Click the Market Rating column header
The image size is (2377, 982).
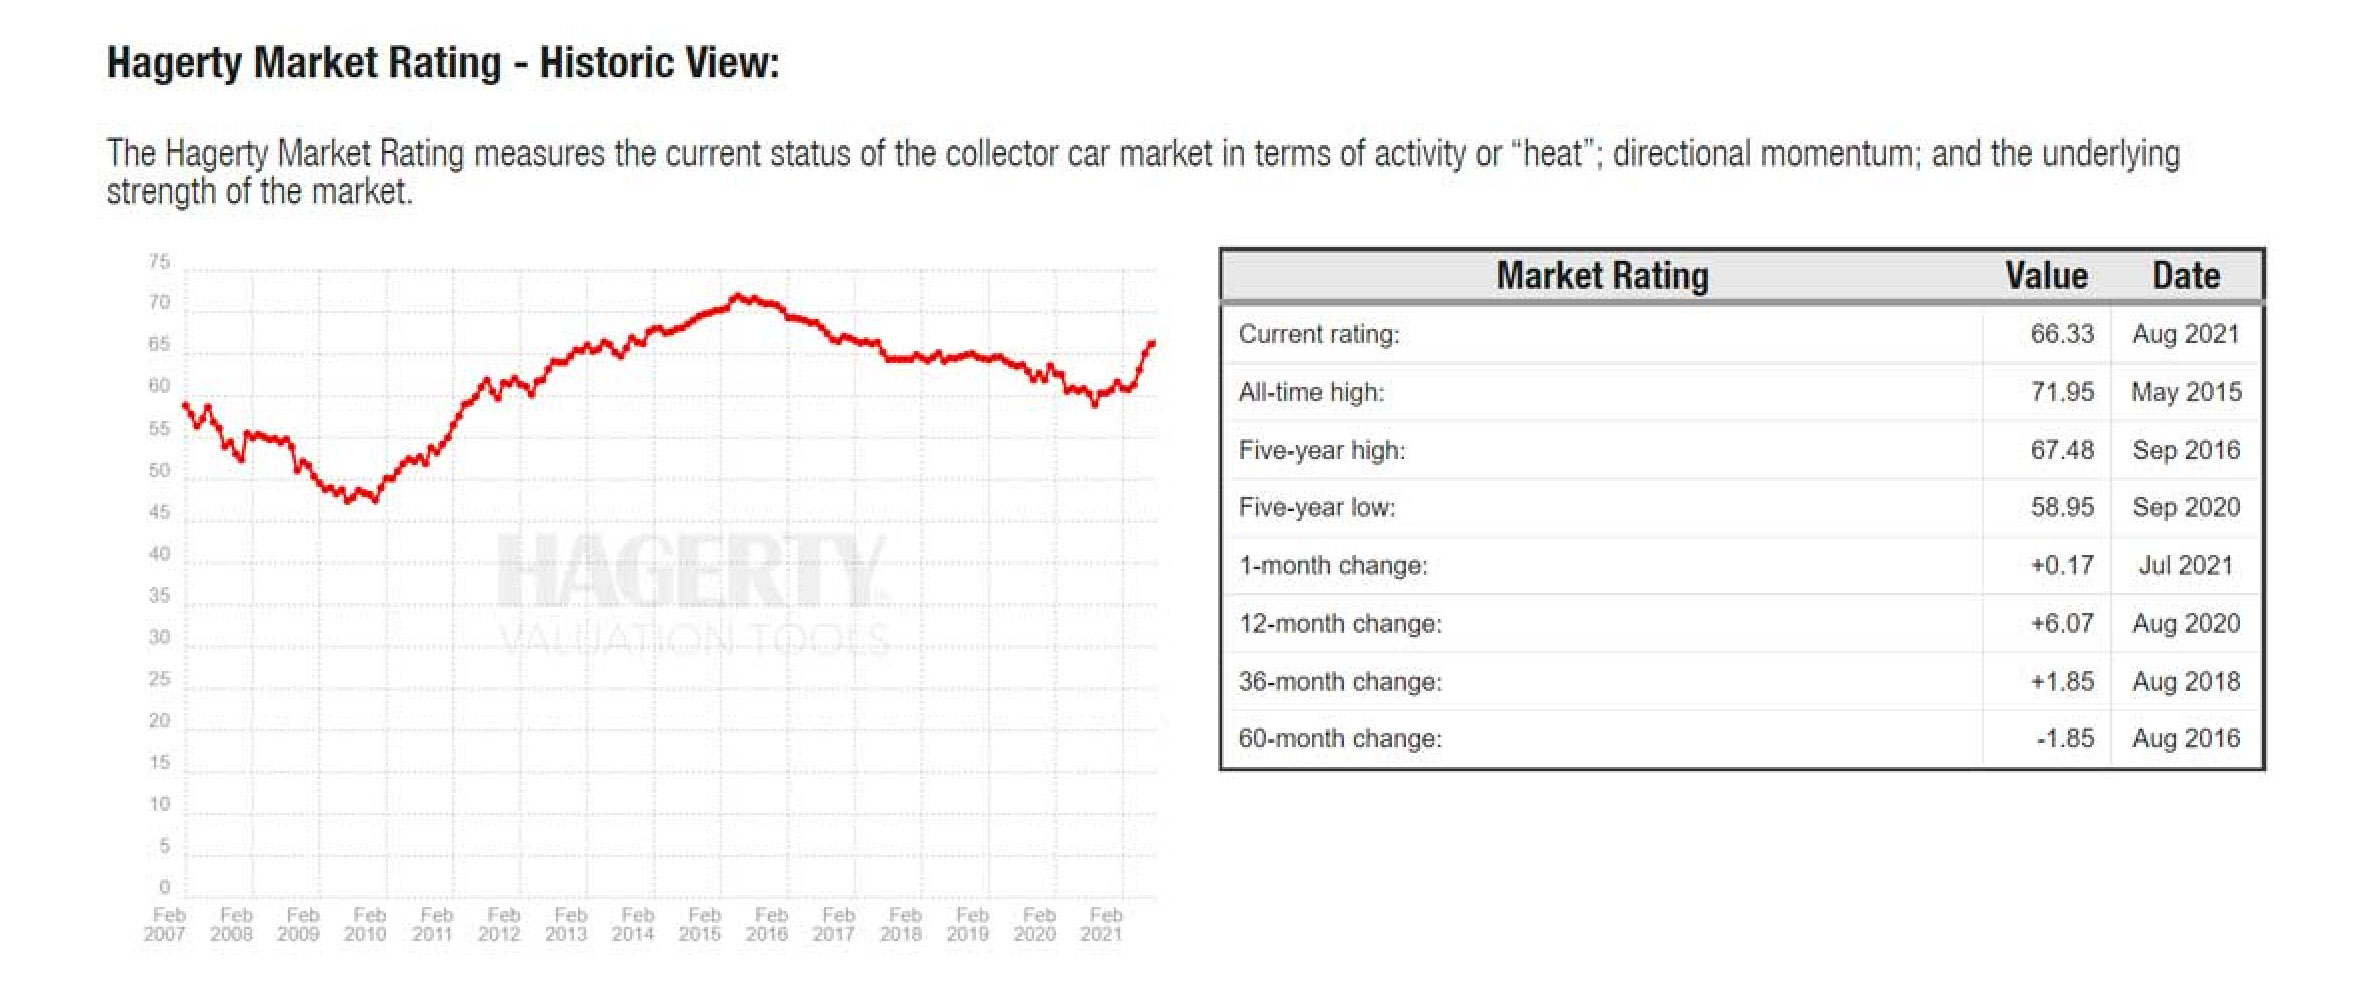(1602, 276)
